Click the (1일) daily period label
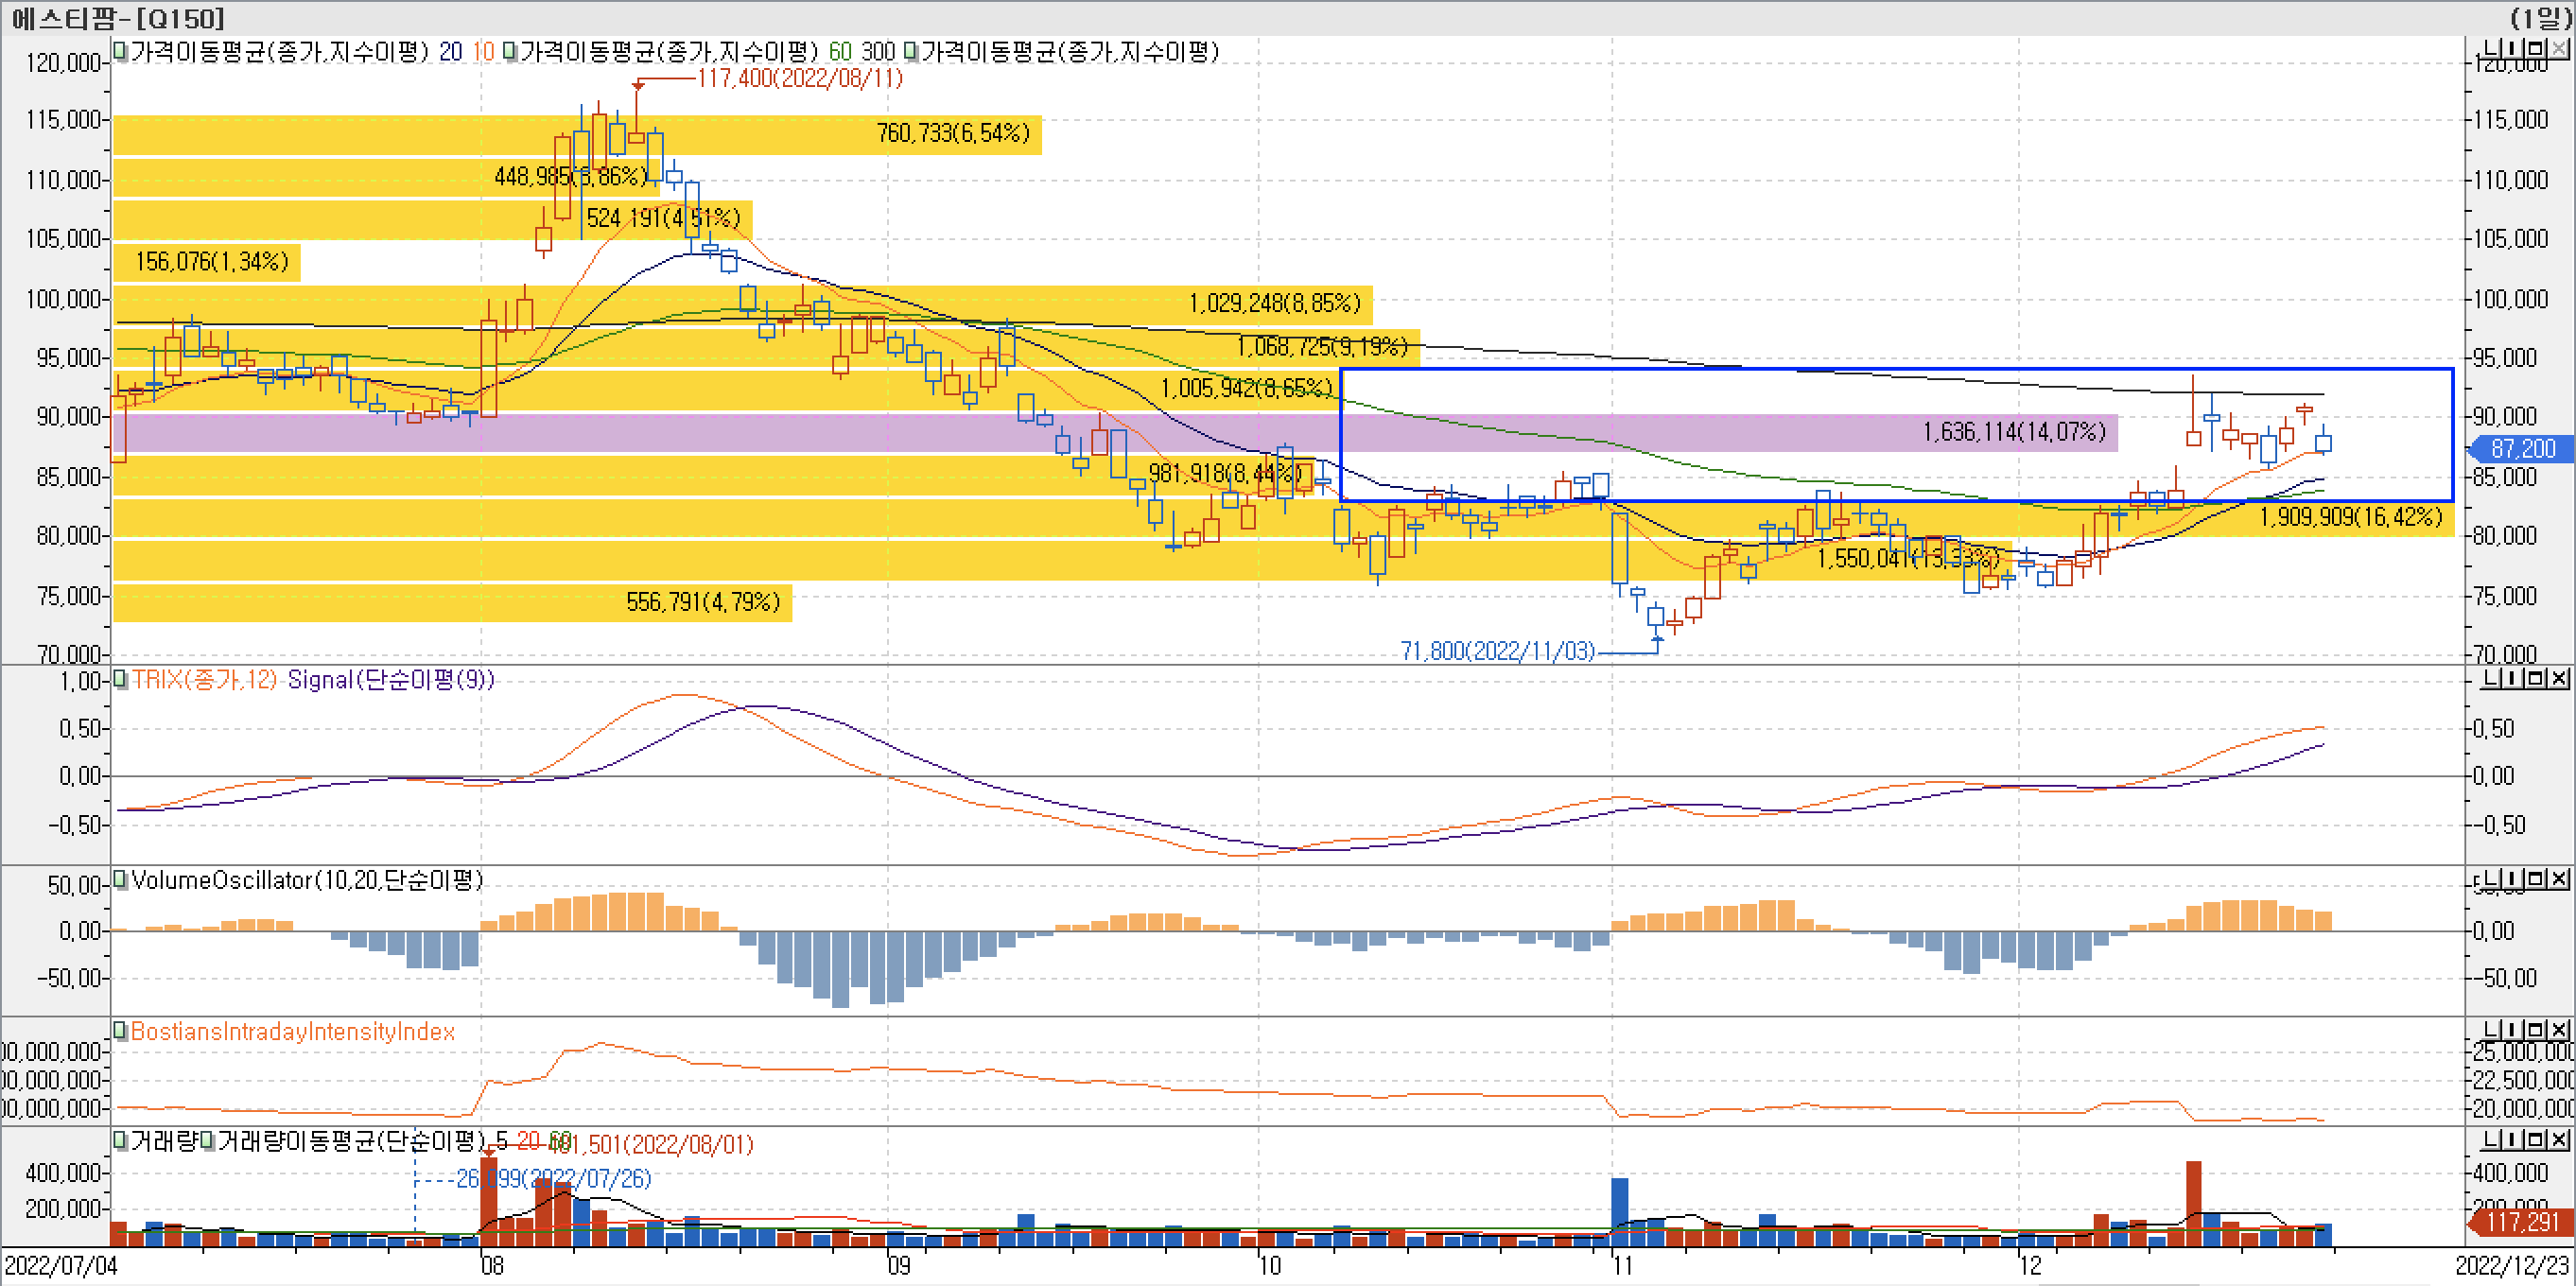Screen dimensions: 2576x1286 coord(2540,18)
